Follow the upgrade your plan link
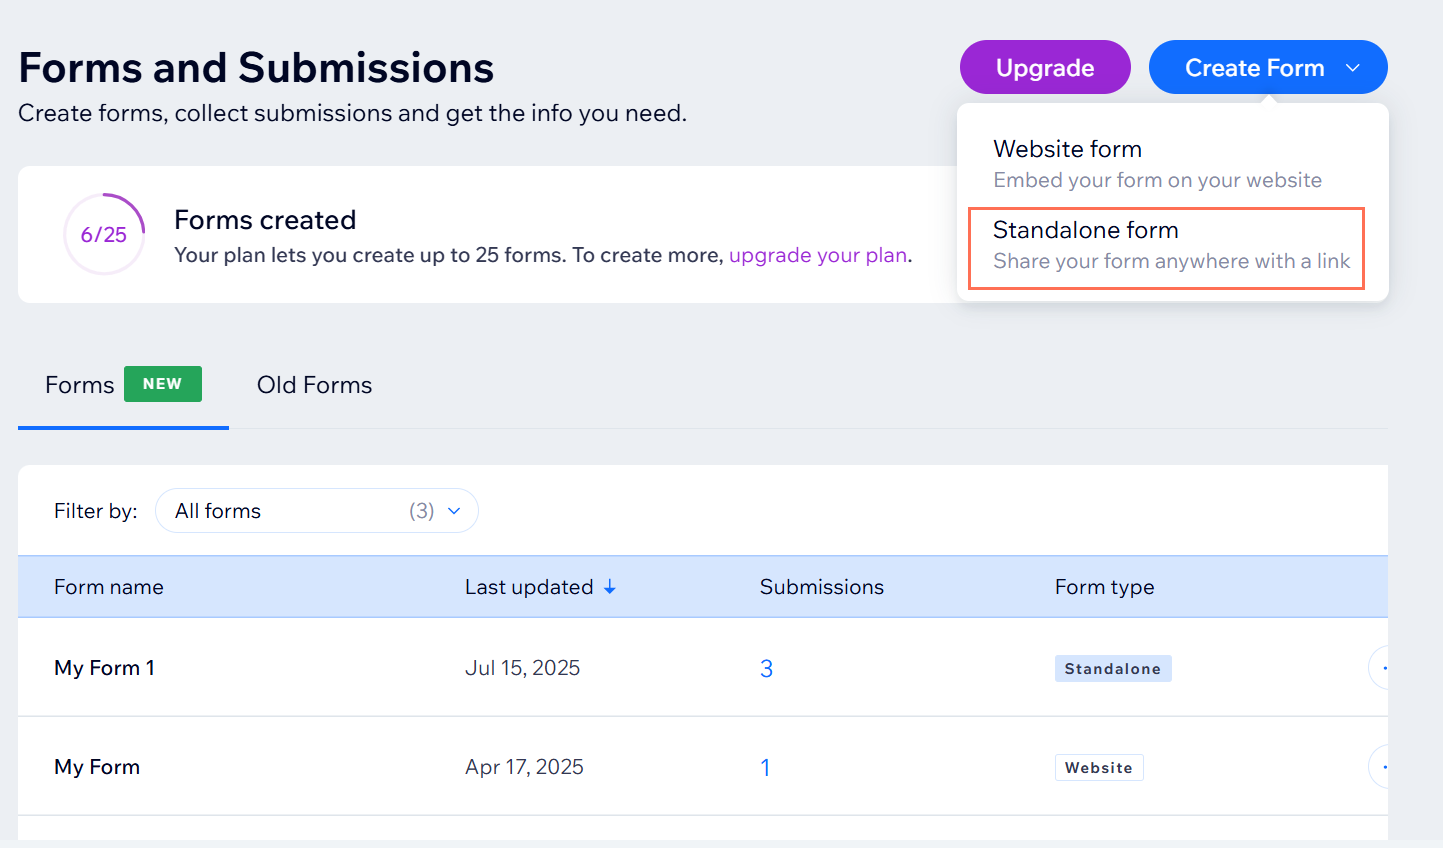 [818, 255]
